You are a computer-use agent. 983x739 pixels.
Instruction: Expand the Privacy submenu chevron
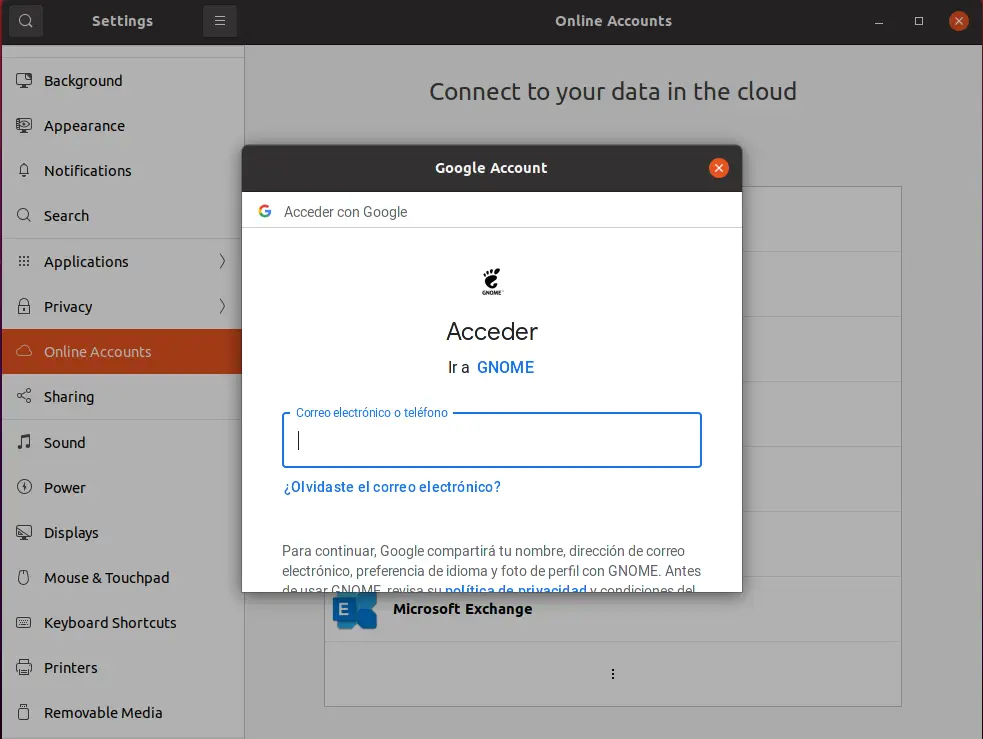tap(222, 306)
